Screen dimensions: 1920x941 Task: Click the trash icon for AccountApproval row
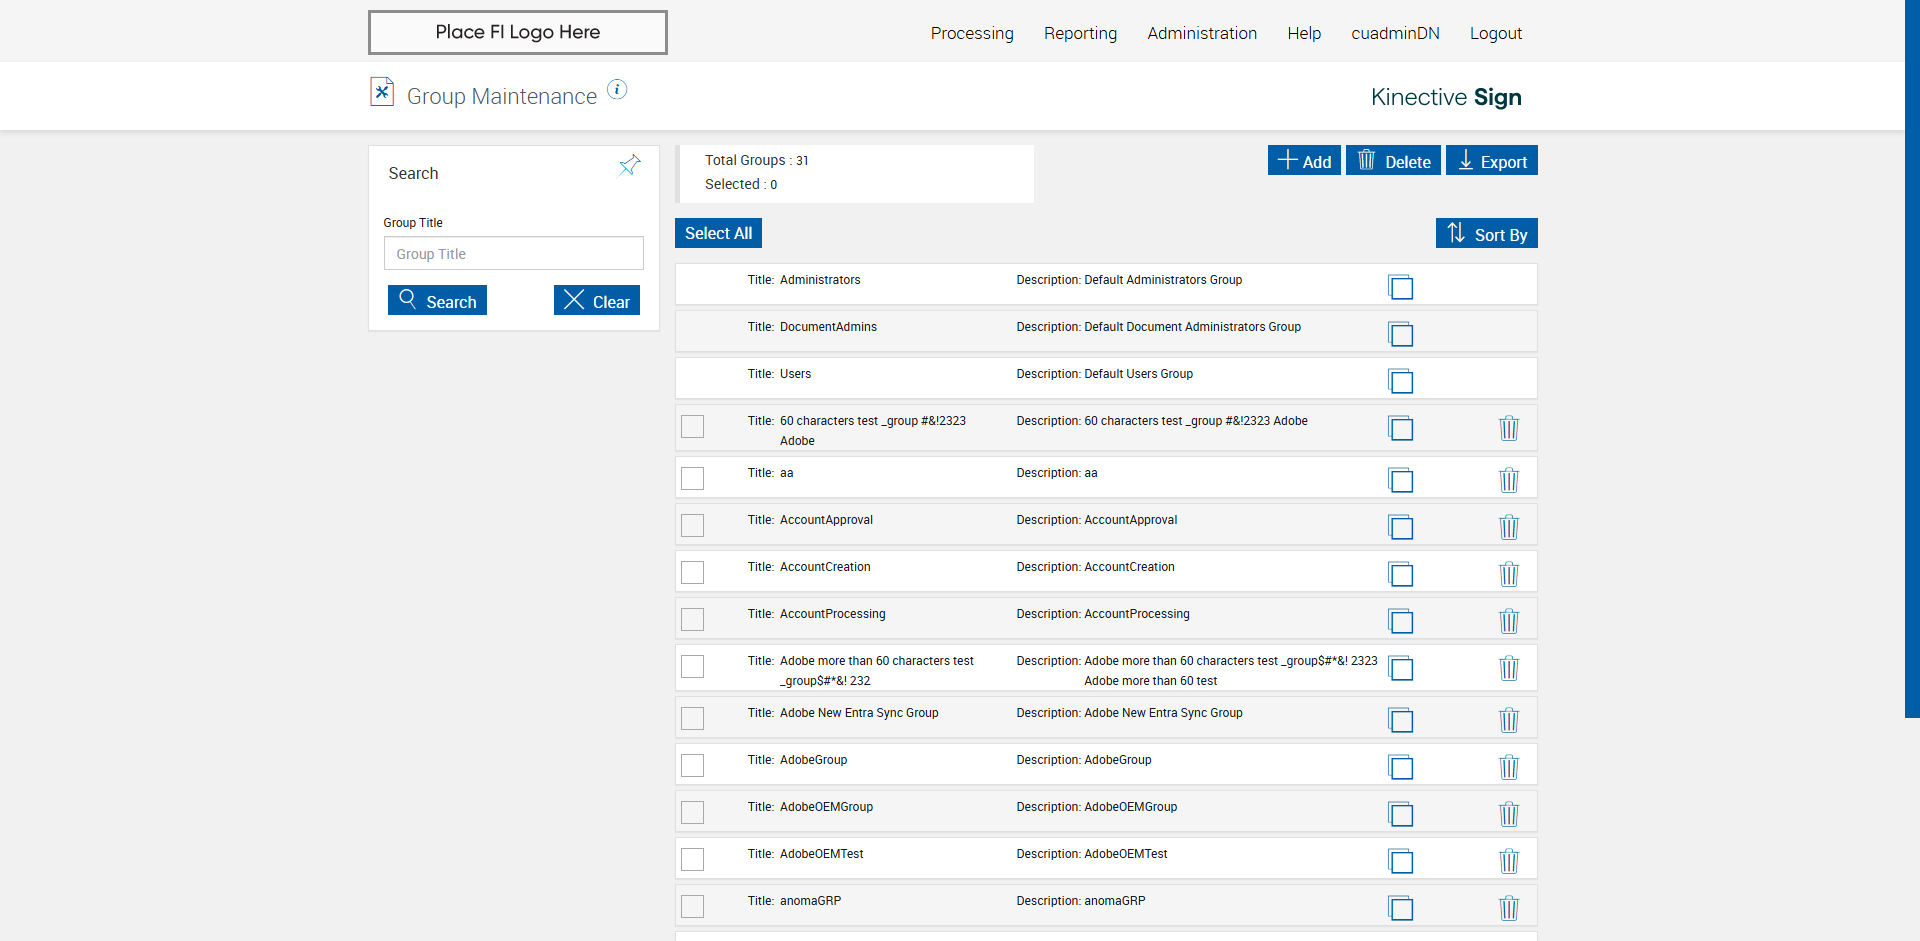click(x=1508, y=527)
